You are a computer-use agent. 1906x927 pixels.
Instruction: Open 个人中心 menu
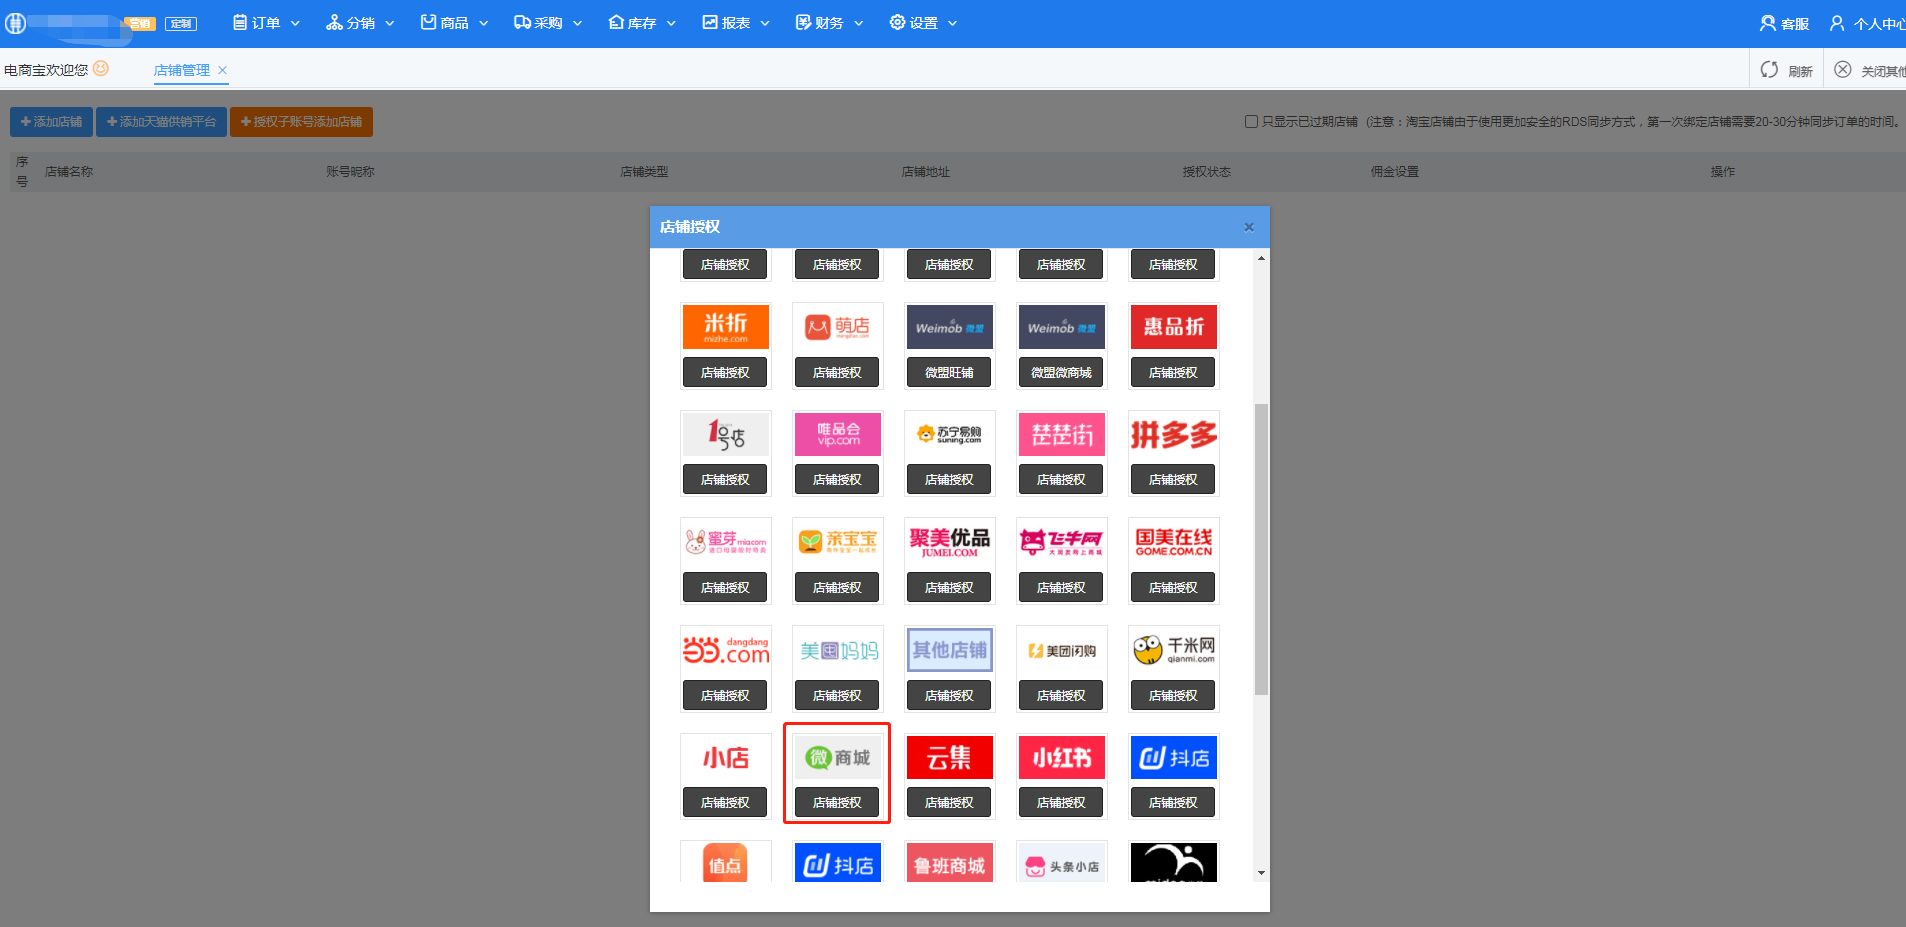[x=1867, y=23]
